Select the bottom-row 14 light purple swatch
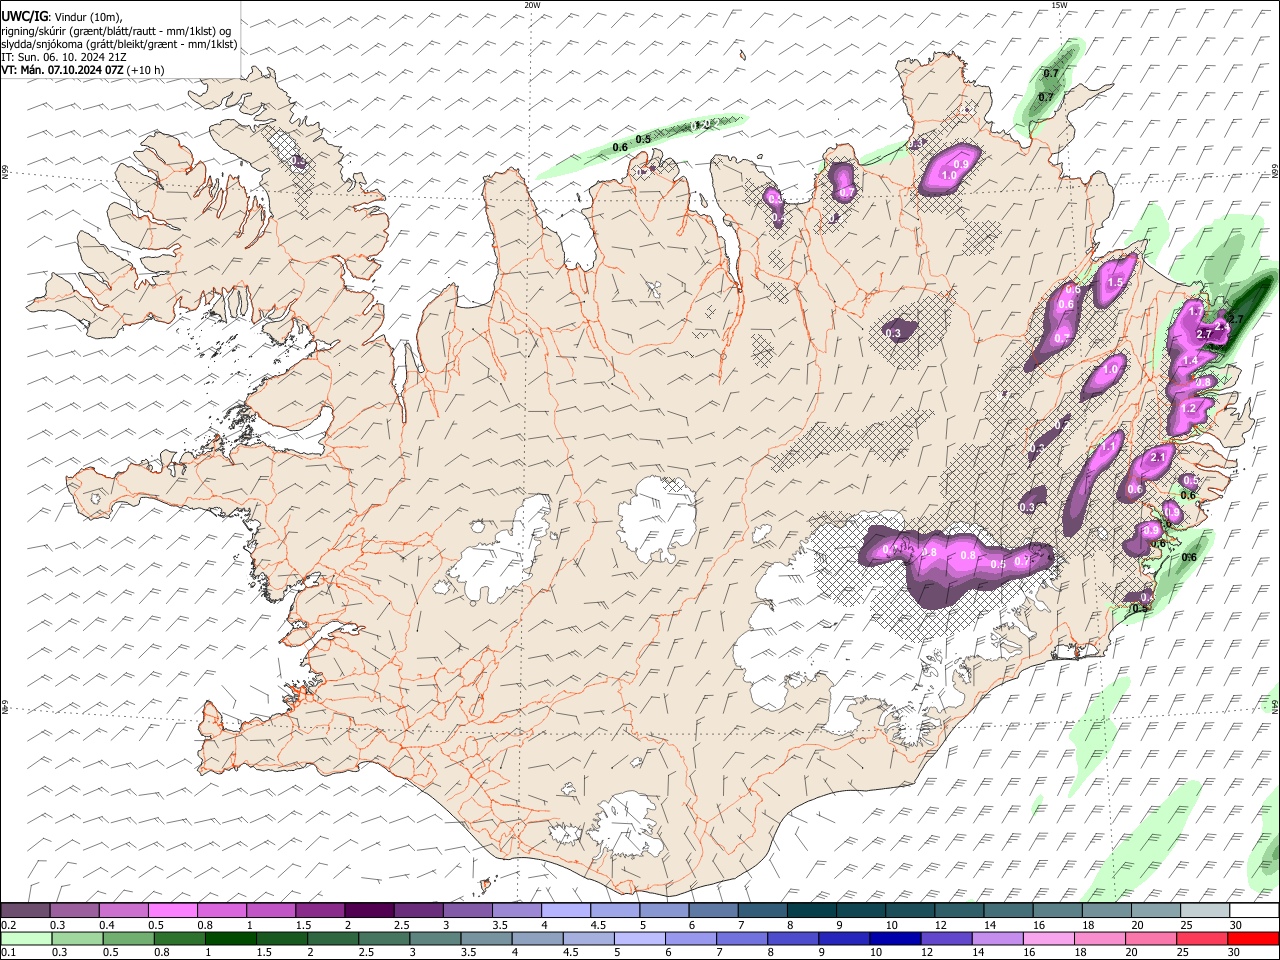Image resolution: width=1280 pixels, height=960 pixels. [x=997, y=938]
